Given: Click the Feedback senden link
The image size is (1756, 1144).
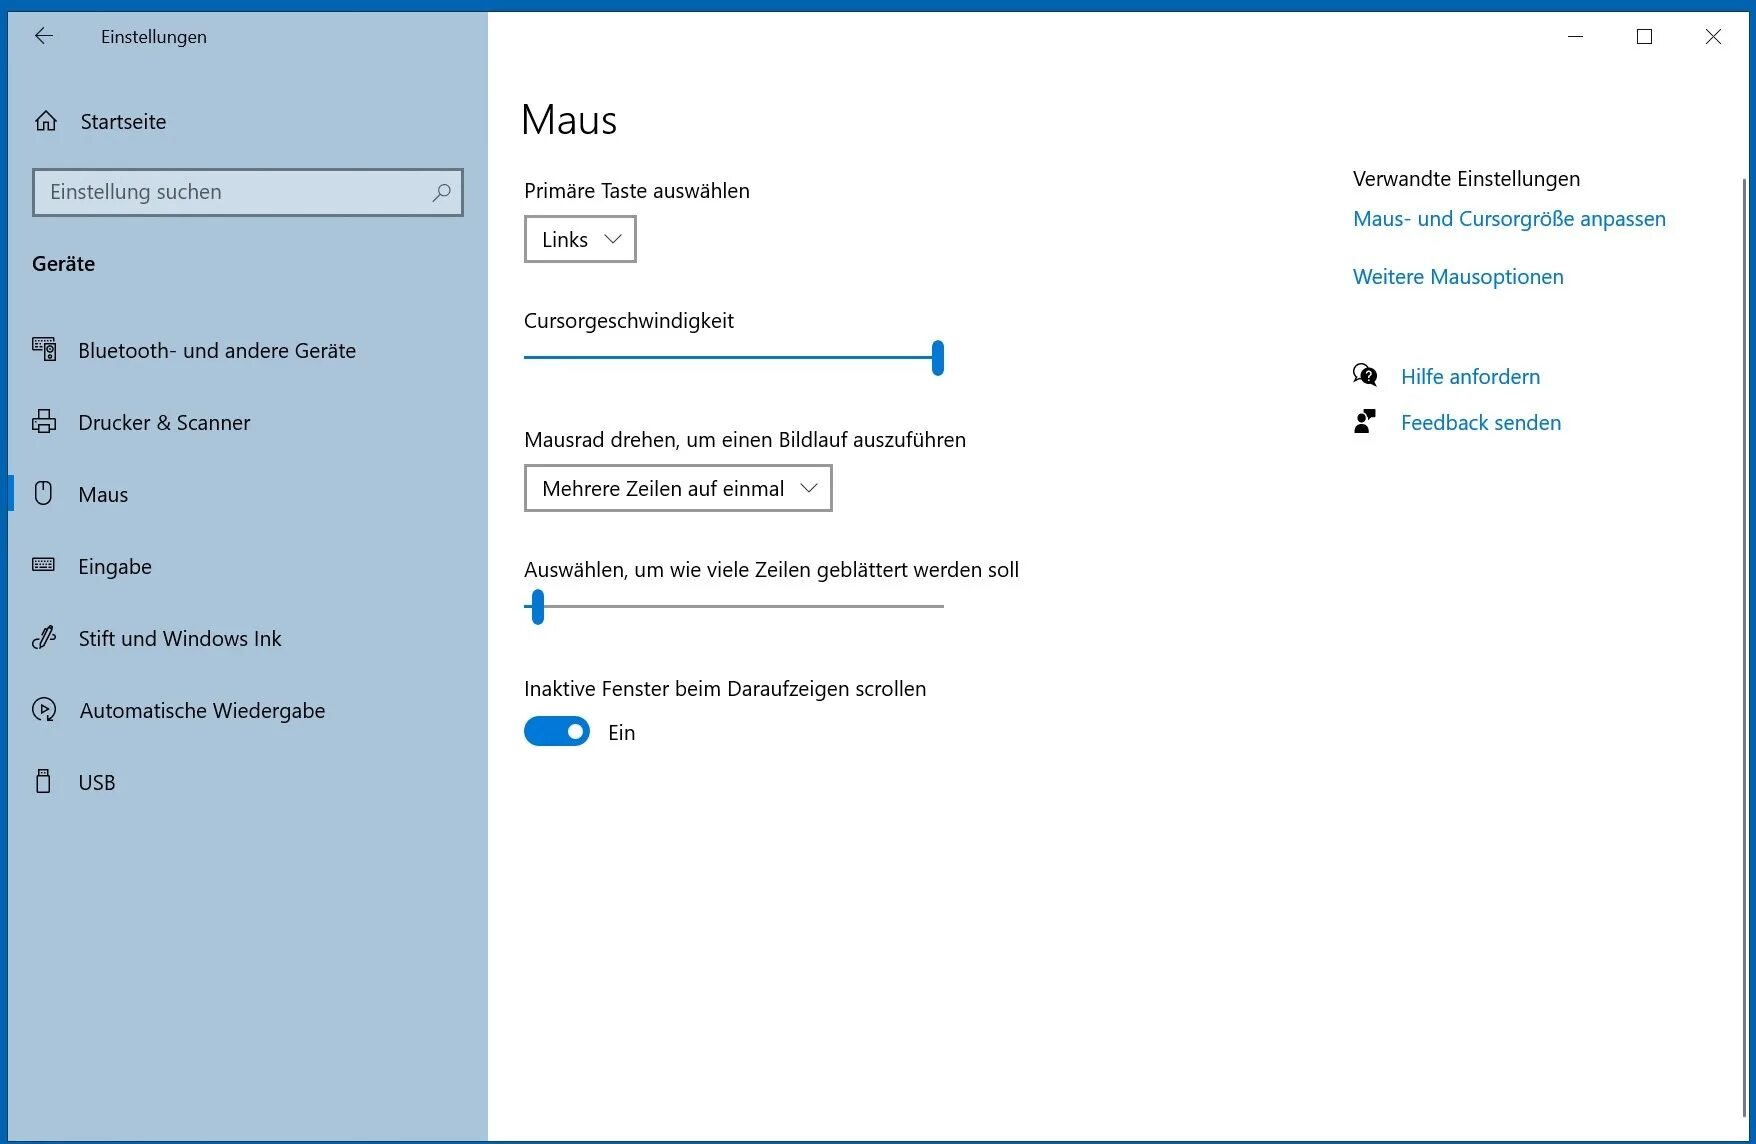Looking at the screenshot, I should click(1481, 422).
